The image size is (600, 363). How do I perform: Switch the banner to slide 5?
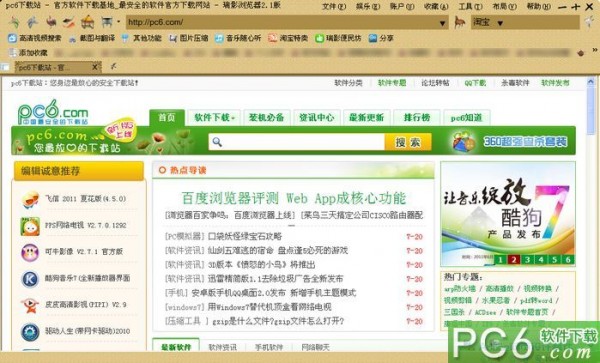pos(554,260)
